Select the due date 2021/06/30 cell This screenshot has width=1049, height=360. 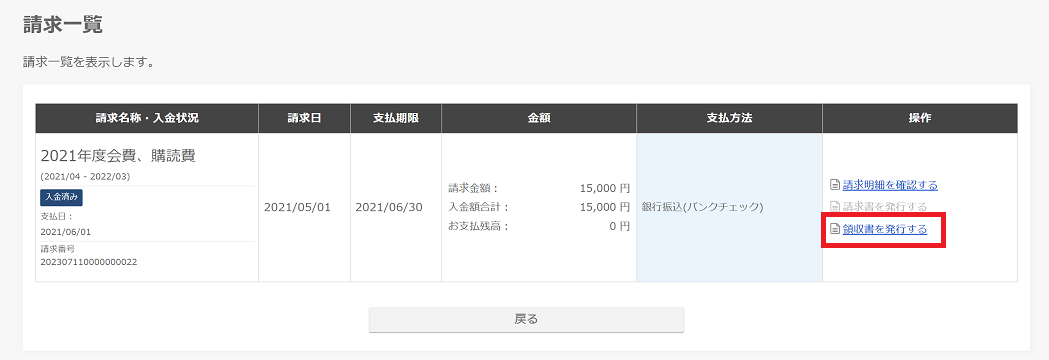(396, 207)
